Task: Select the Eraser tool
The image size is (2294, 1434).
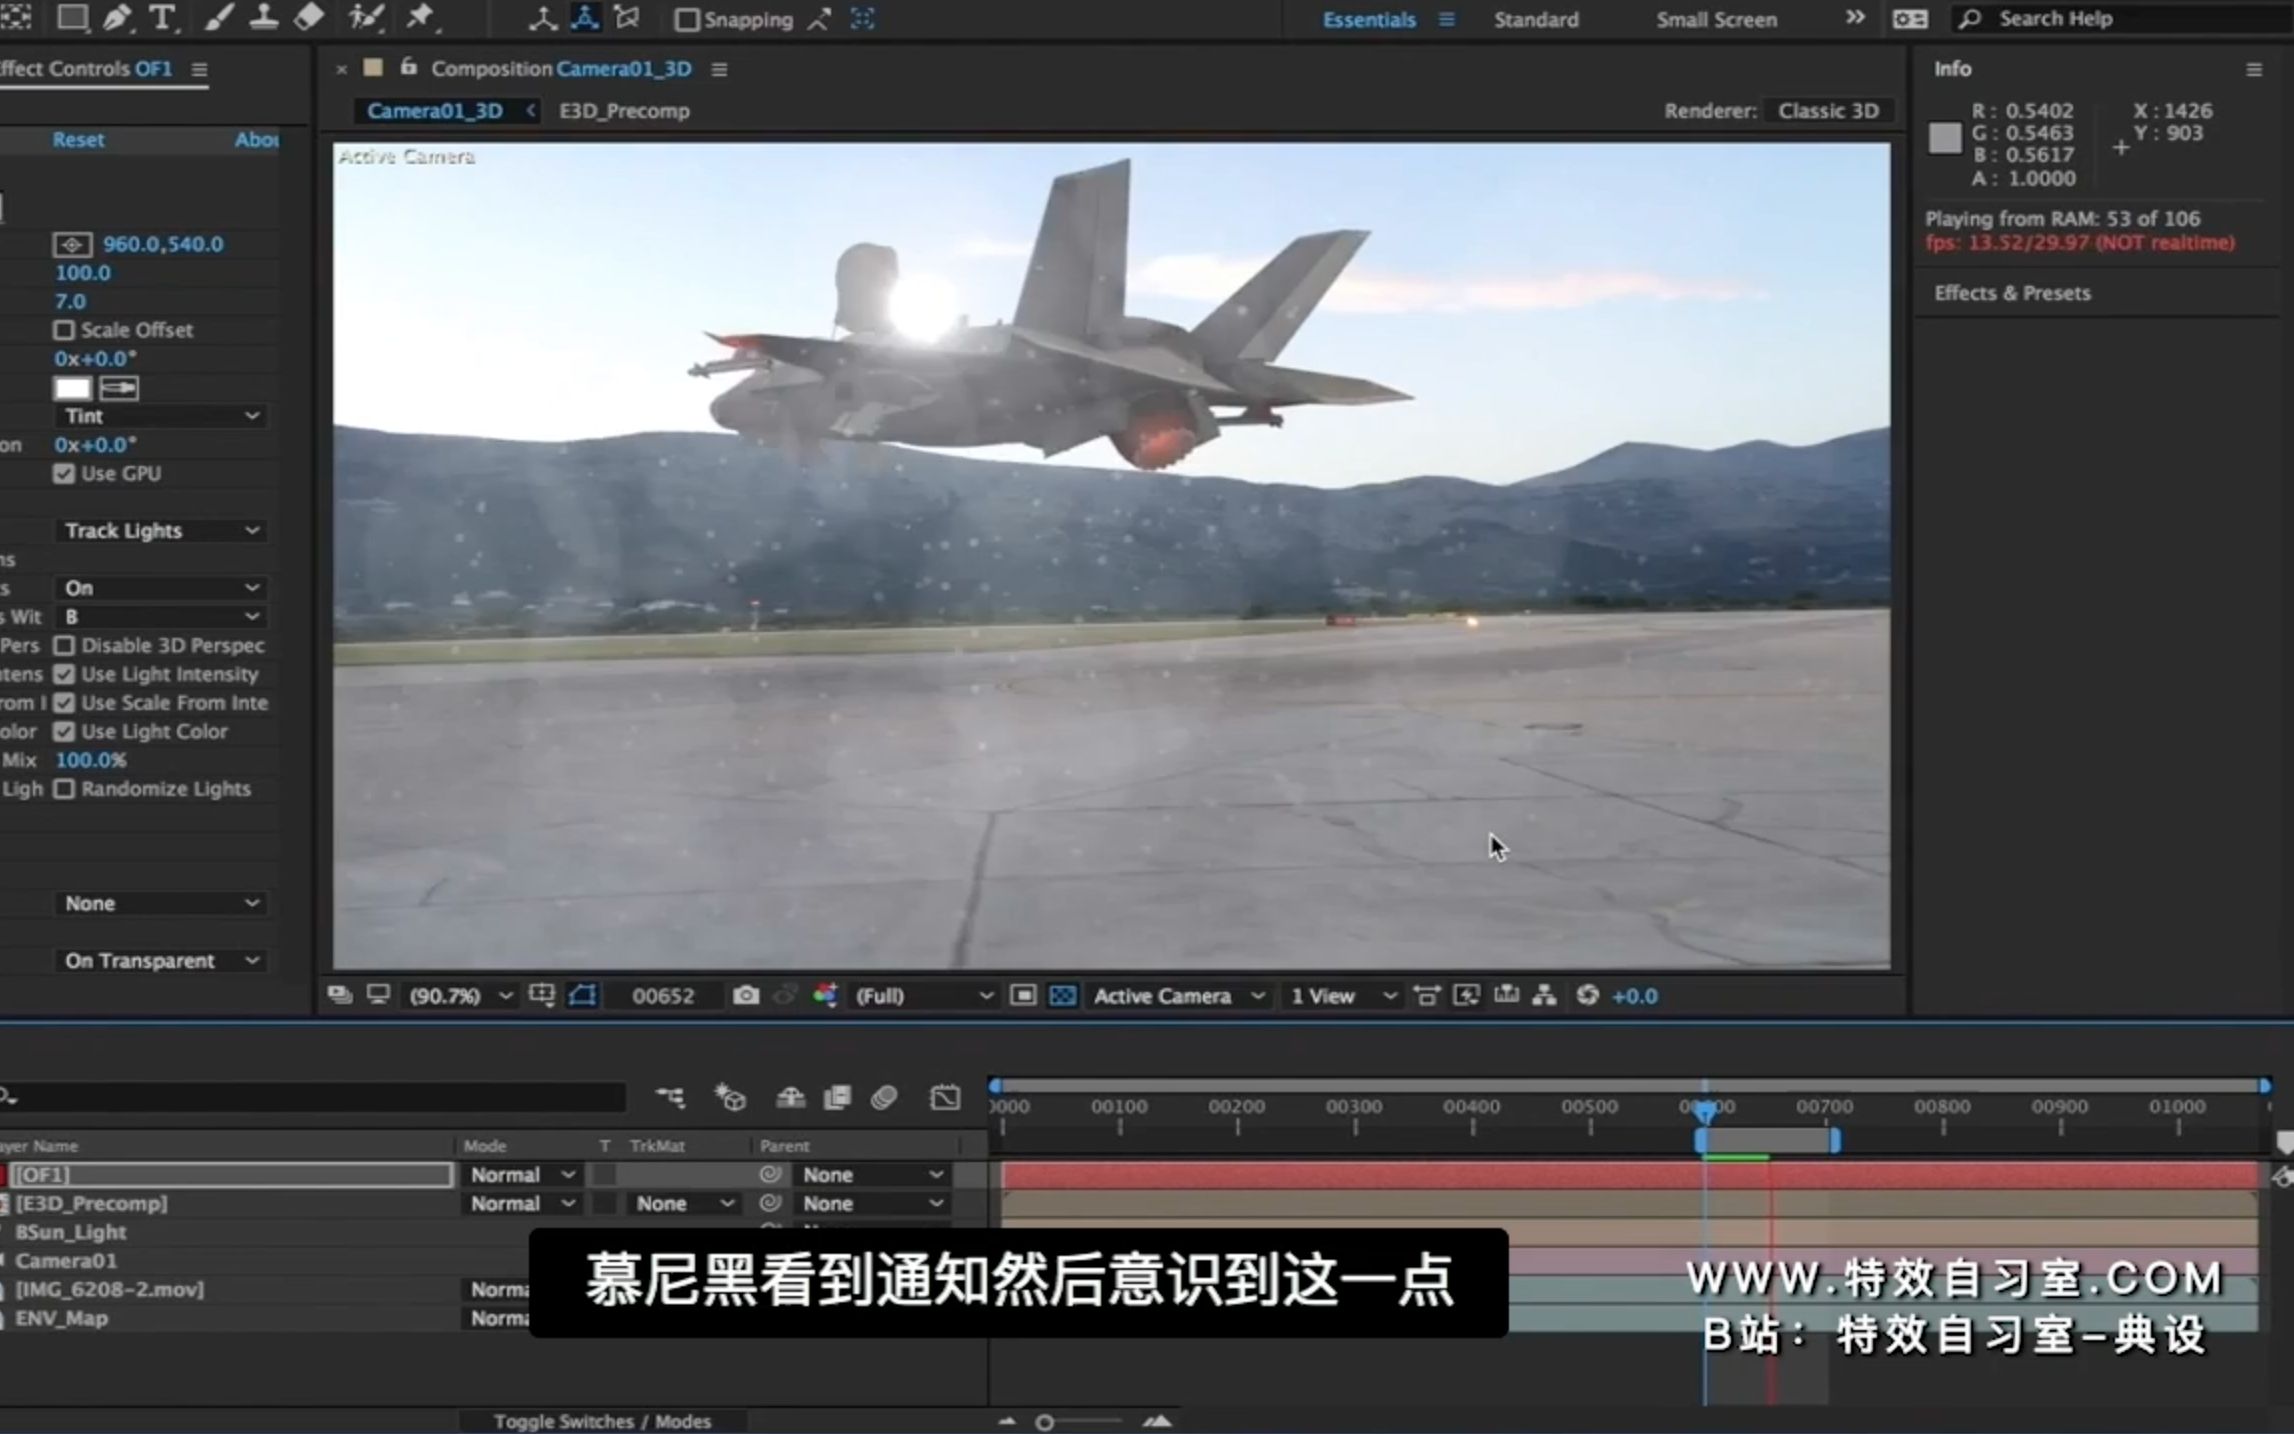Action: (x=310, y=17)
